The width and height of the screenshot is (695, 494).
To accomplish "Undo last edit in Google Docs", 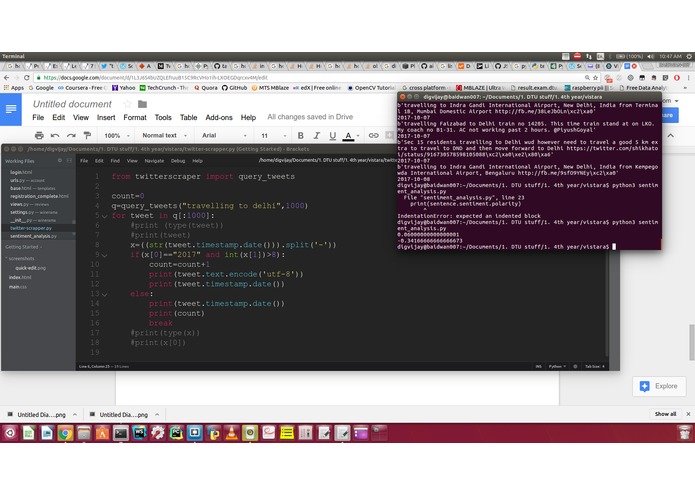I will click(55, 135).
